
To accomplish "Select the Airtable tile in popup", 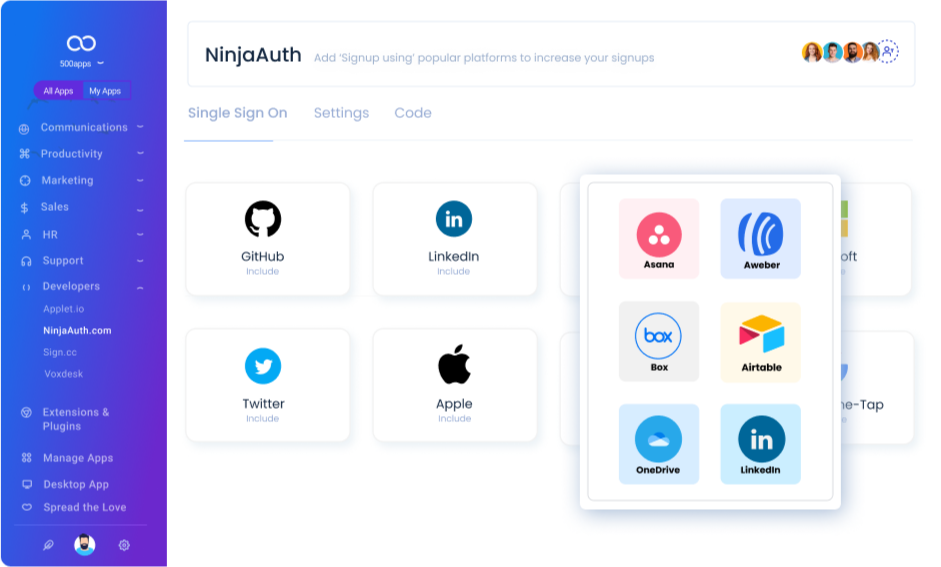I will (x=760, y=341).
